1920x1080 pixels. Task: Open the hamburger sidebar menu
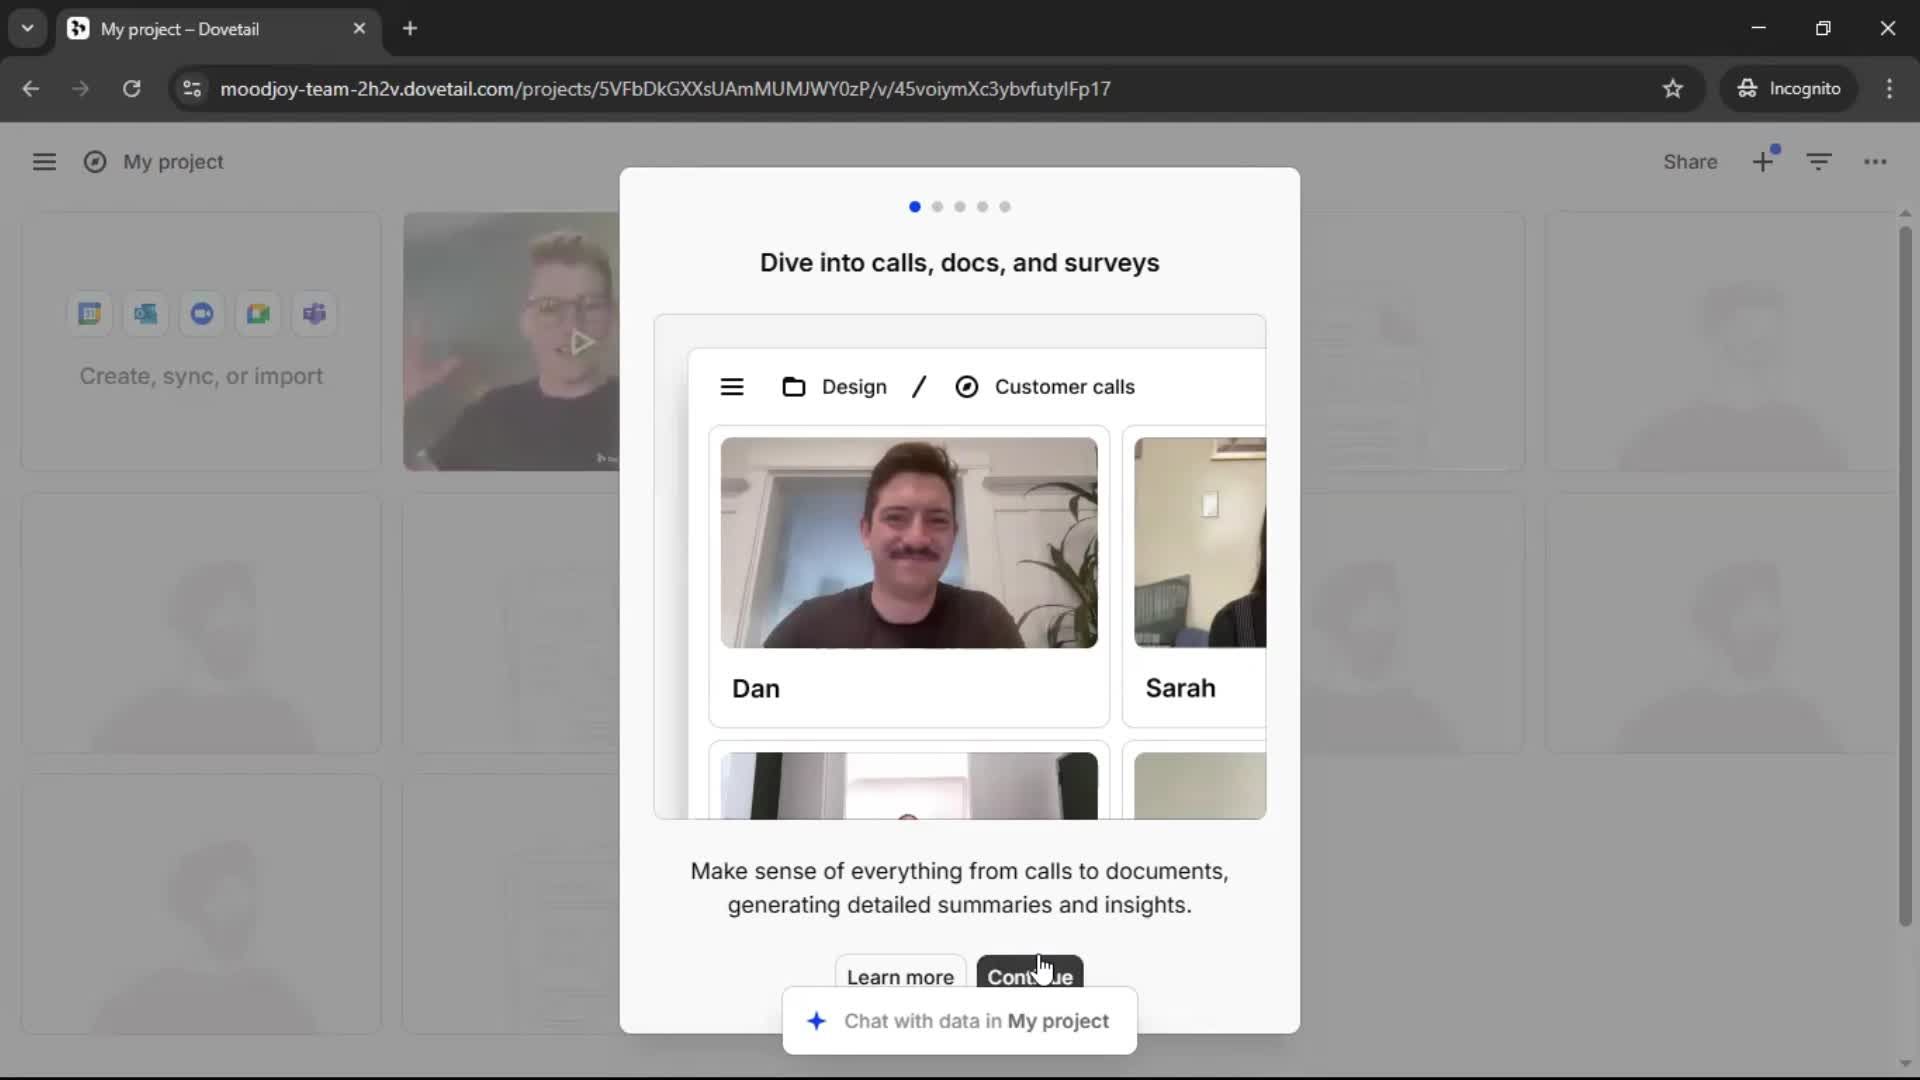(44, 162)
